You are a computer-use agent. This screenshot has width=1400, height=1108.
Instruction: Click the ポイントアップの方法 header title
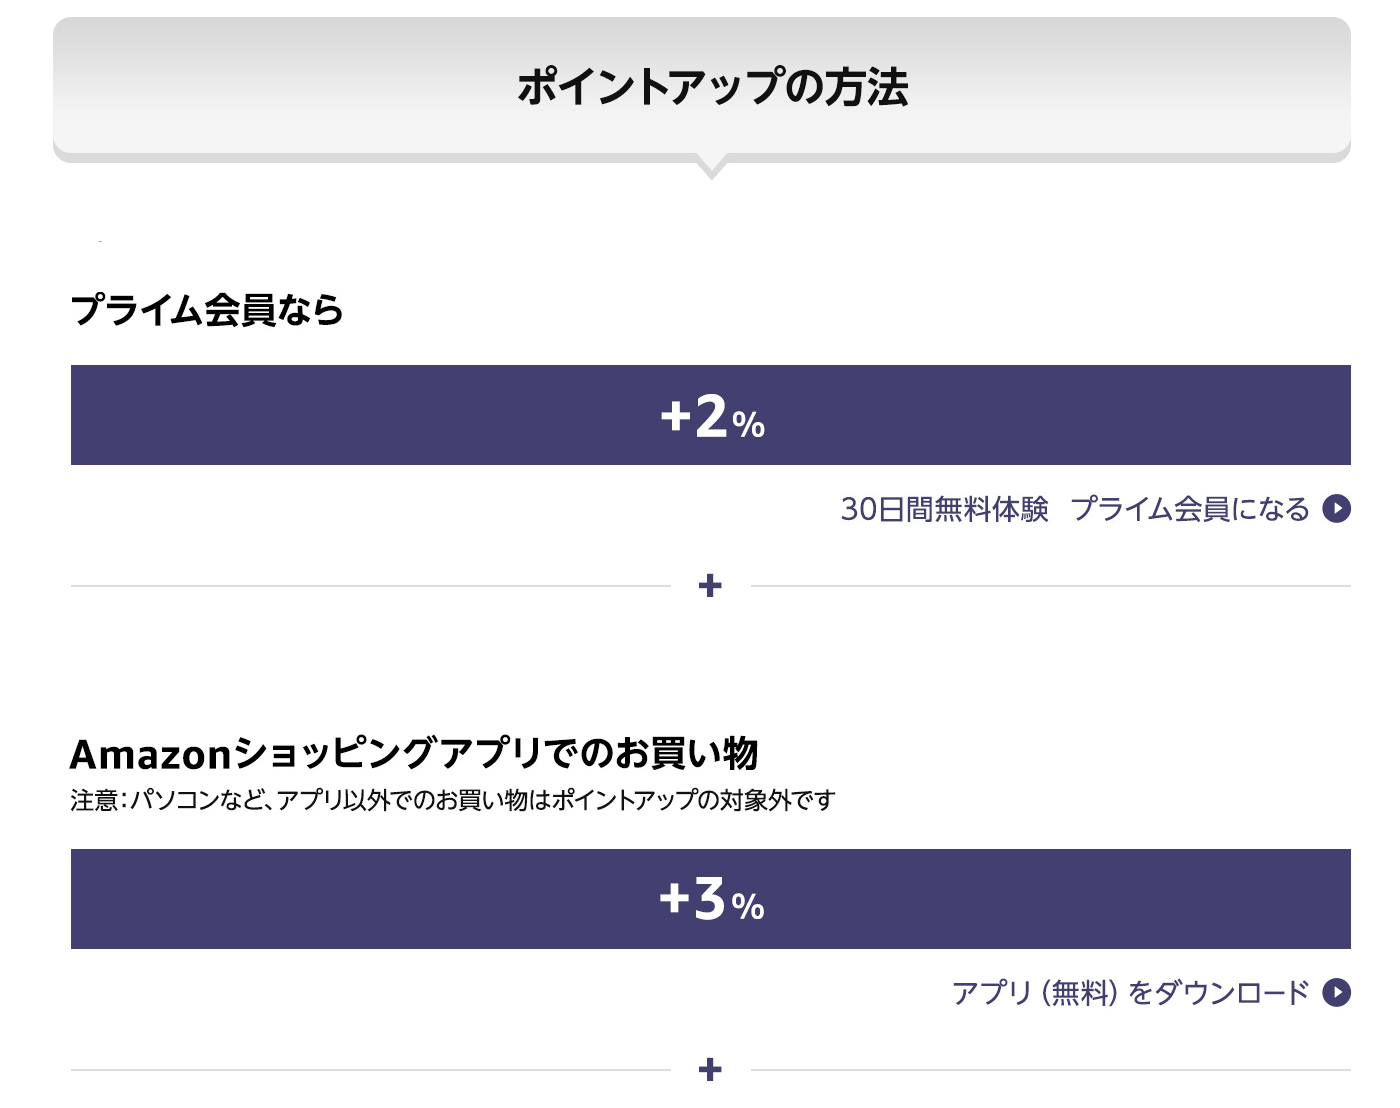[712, 87]
